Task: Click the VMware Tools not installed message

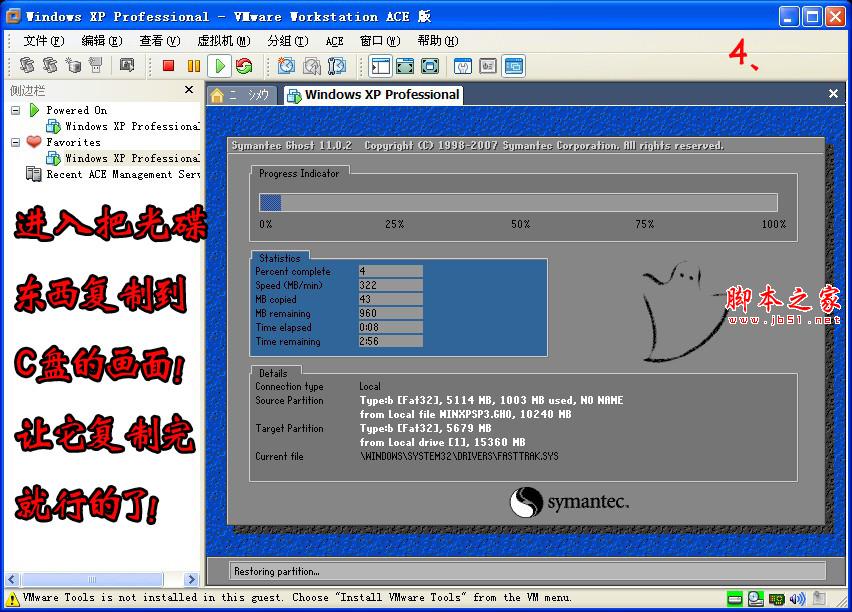Action: 297,598
